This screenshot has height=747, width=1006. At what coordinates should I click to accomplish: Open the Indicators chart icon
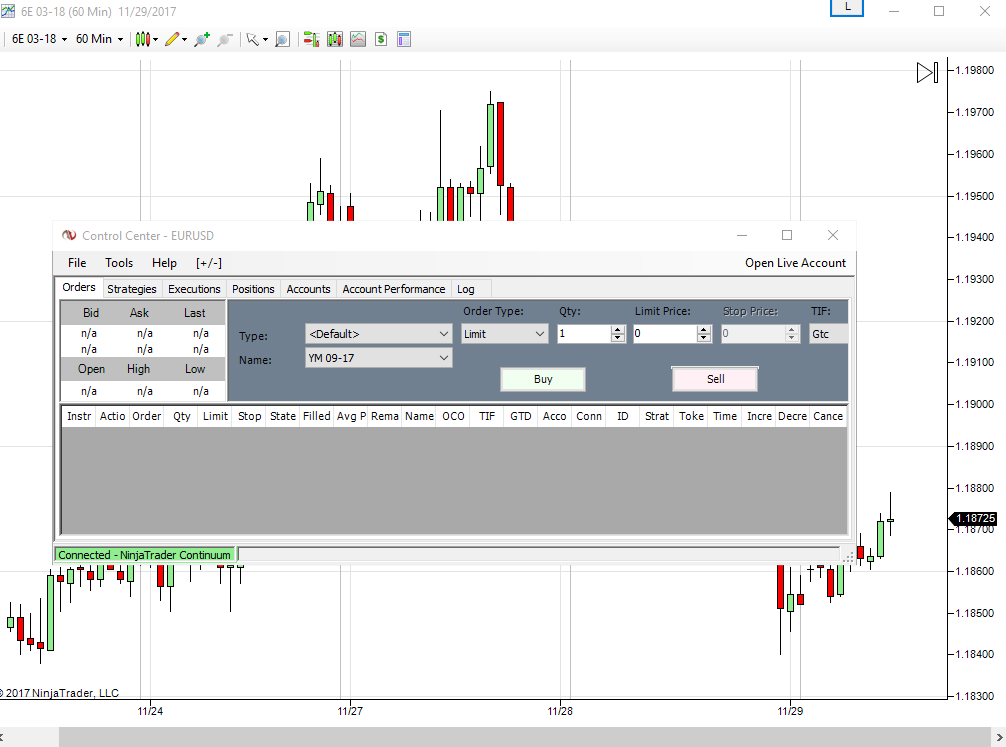tap(358, 39)
